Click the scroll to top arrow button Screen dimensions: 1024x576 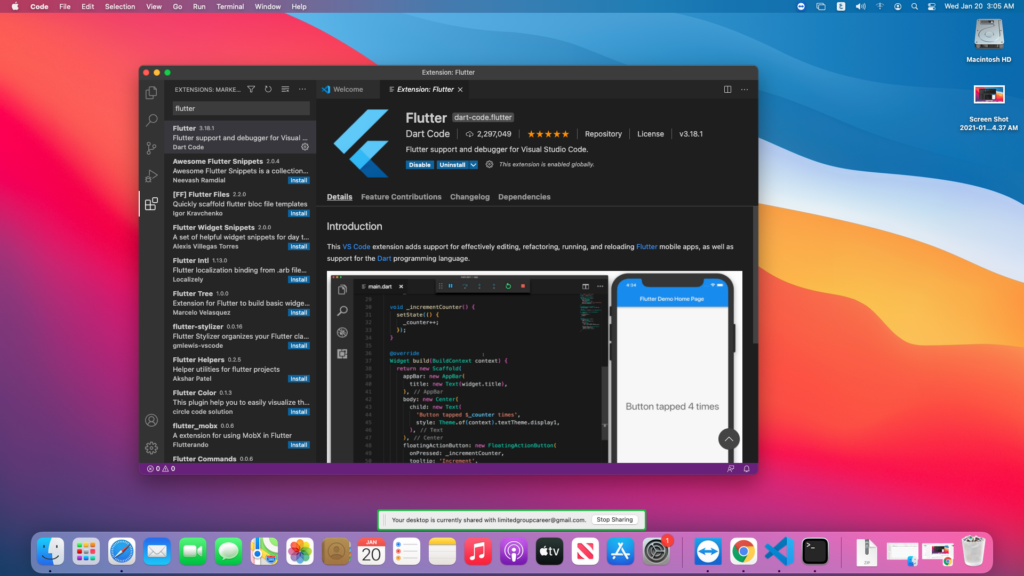pos(729,439)
